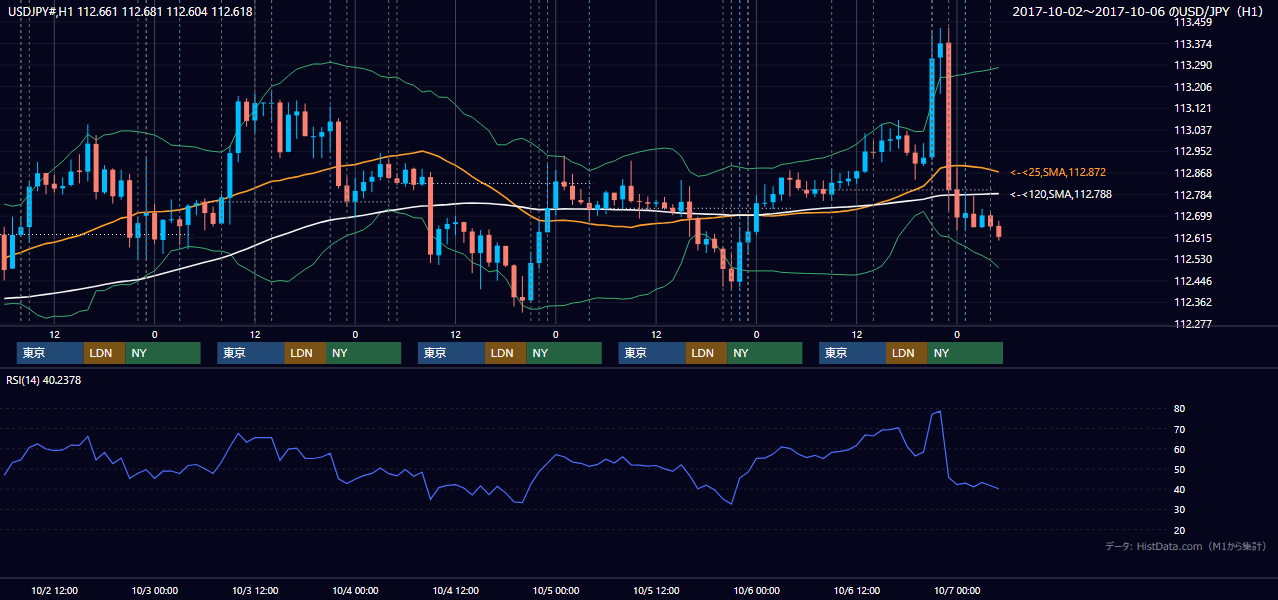Select the RSI 20 scale value
1278x600 pixels.
click(x=1180, y=530)
